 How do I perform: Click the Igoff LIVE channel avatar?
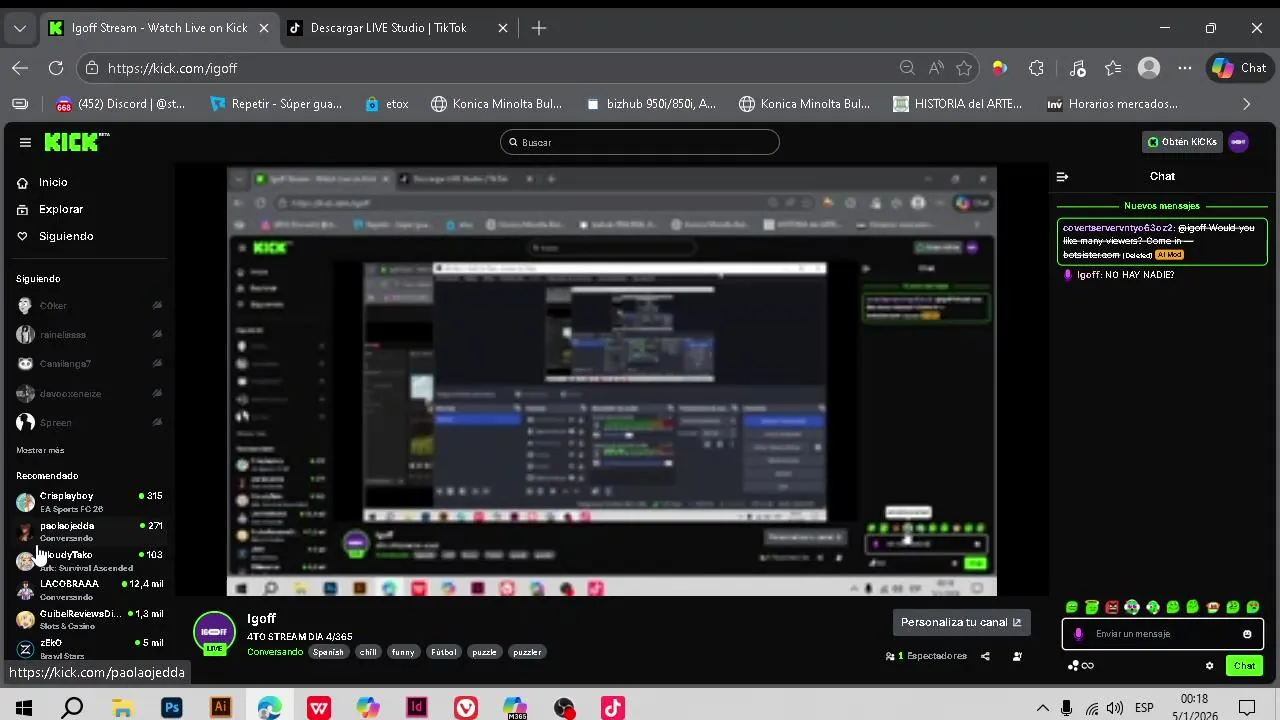pos(214,632)
